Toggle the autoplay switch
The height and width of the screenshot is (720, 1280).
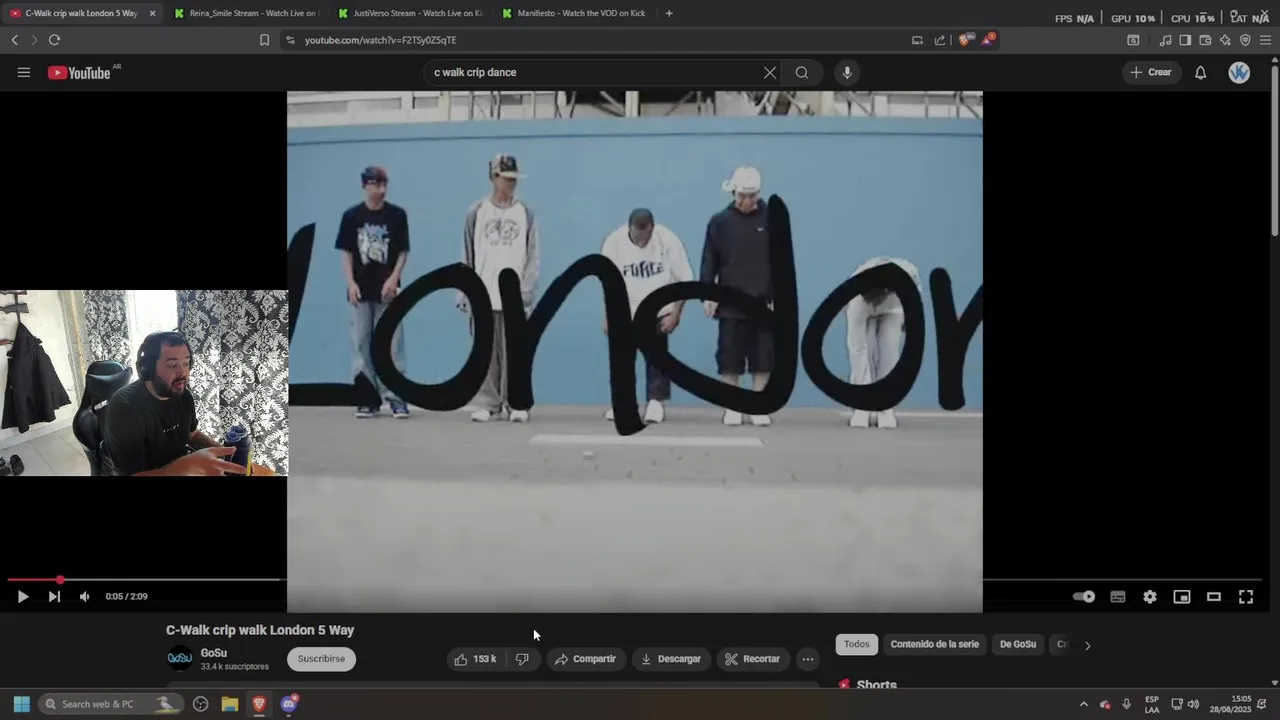1084,597
